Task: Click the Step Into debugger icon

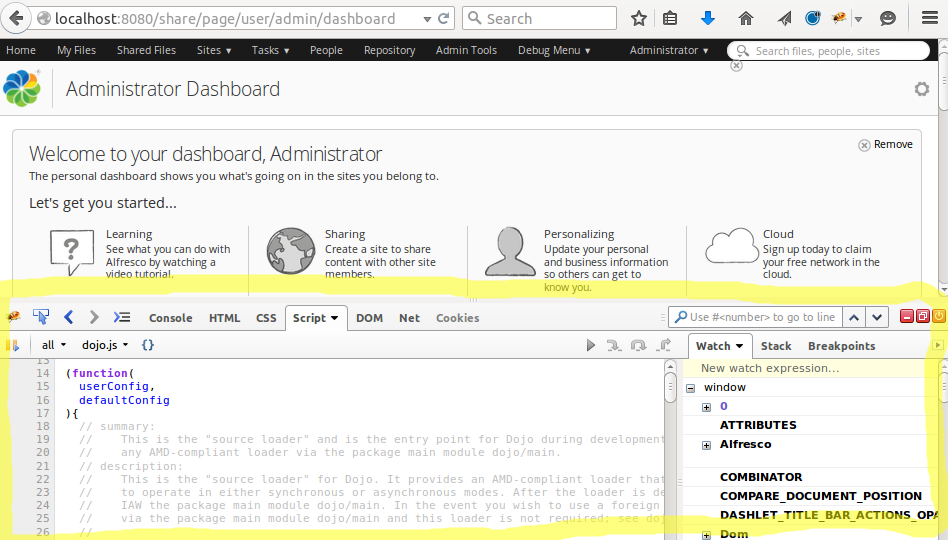Action: point(614,345)
